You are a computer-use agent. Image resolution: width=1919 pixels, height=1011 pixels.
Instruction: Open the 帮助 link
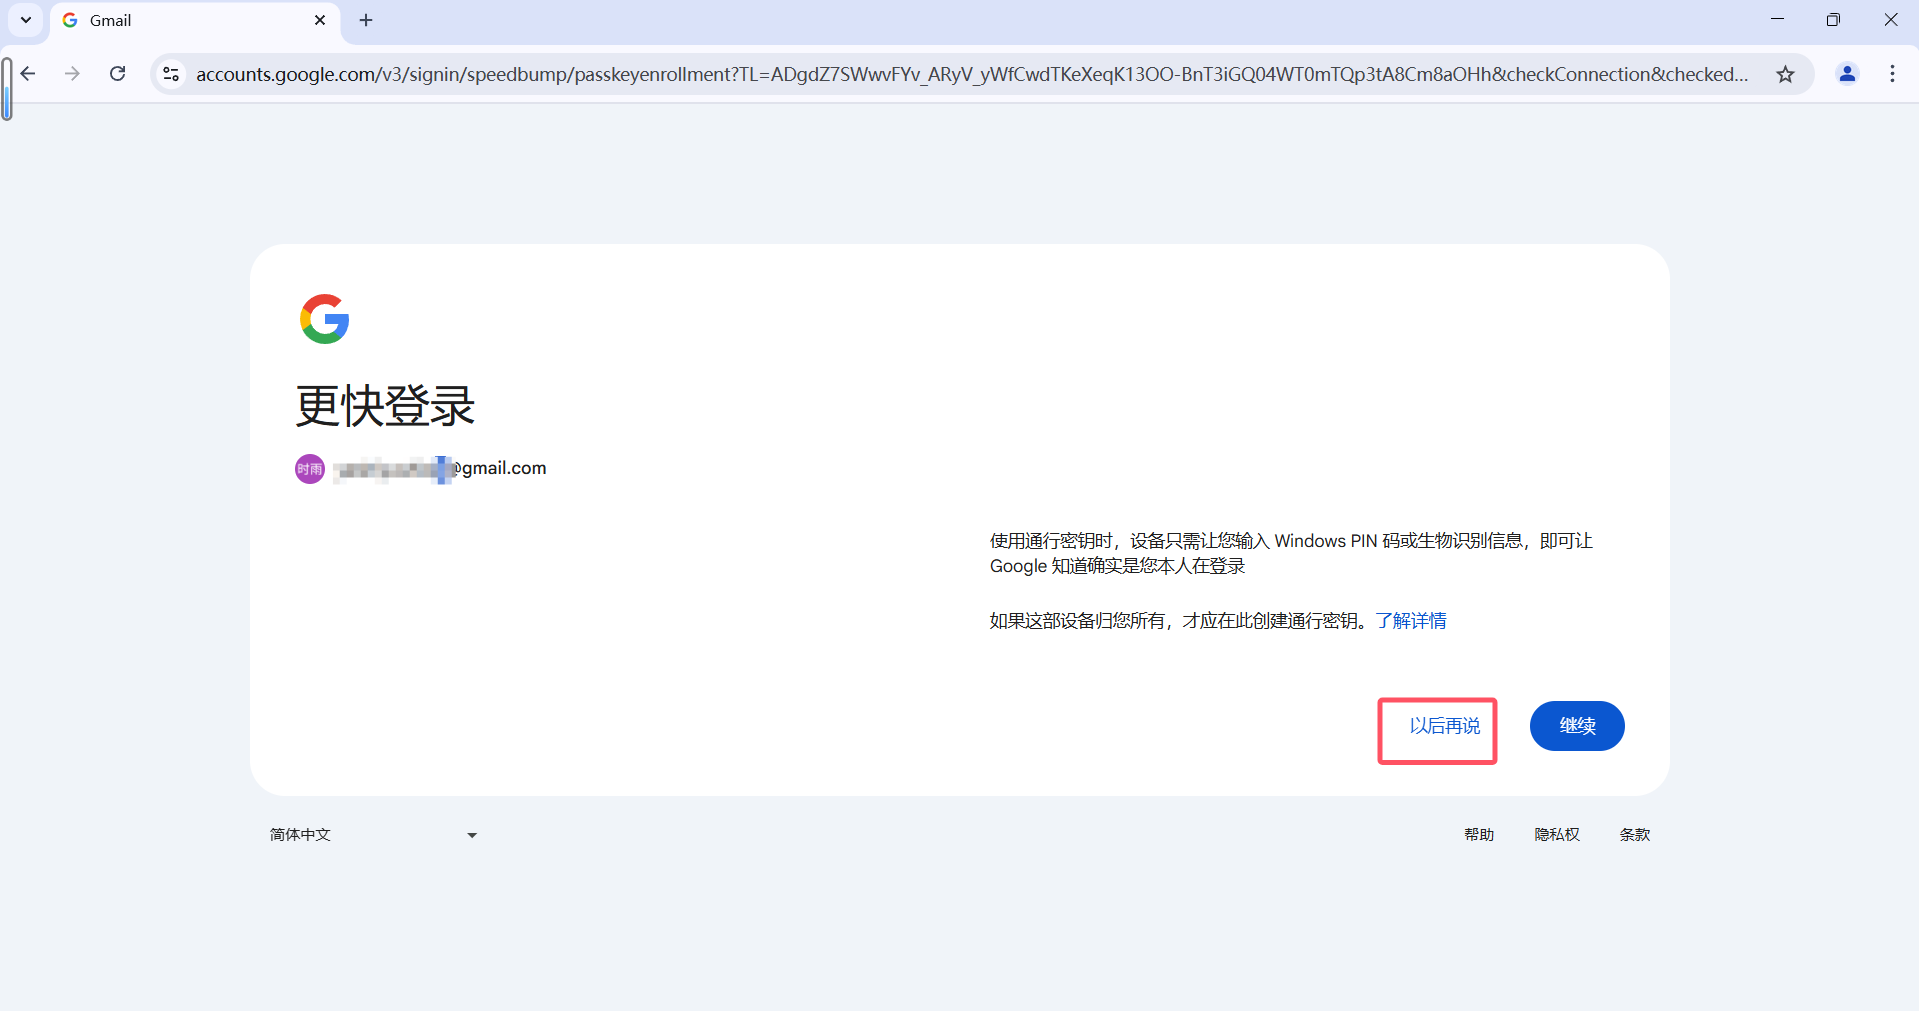[x=1479, y=835]
